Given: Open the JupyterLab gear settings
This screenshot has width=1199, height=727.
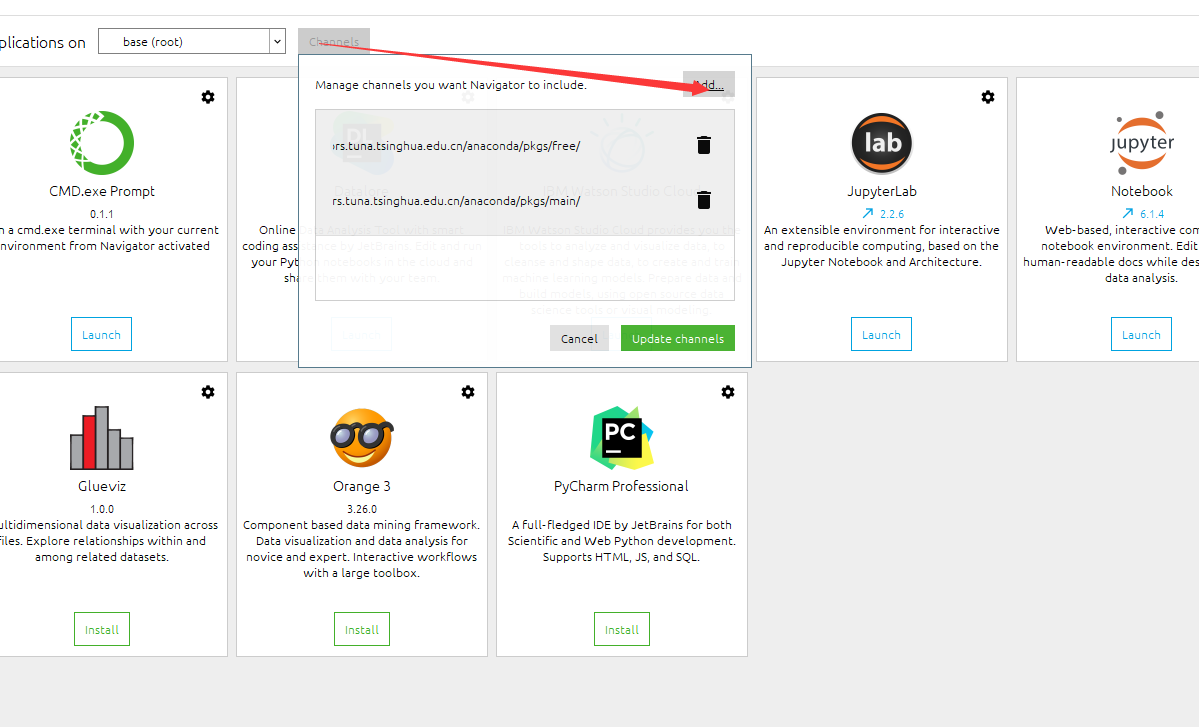Looking at the screenshot, I should [988, 97].
